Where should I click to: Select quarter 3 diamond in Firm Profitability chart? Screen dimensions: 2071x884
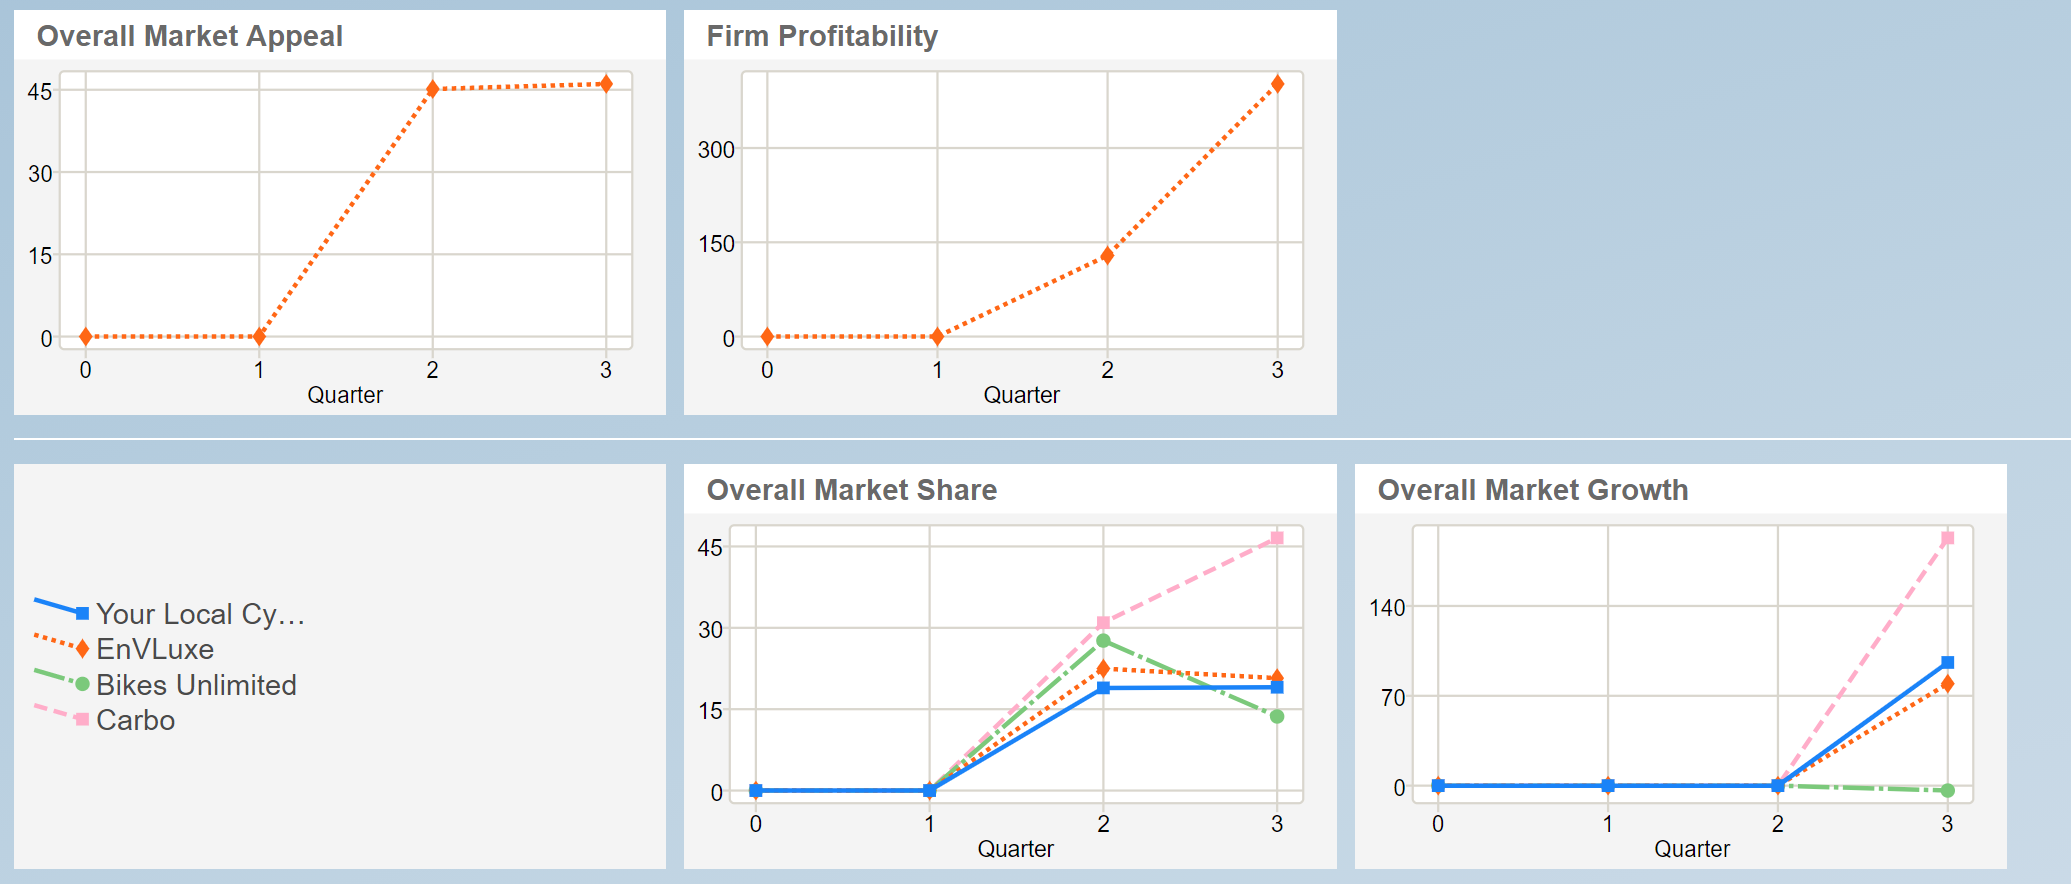[1277, 84]
